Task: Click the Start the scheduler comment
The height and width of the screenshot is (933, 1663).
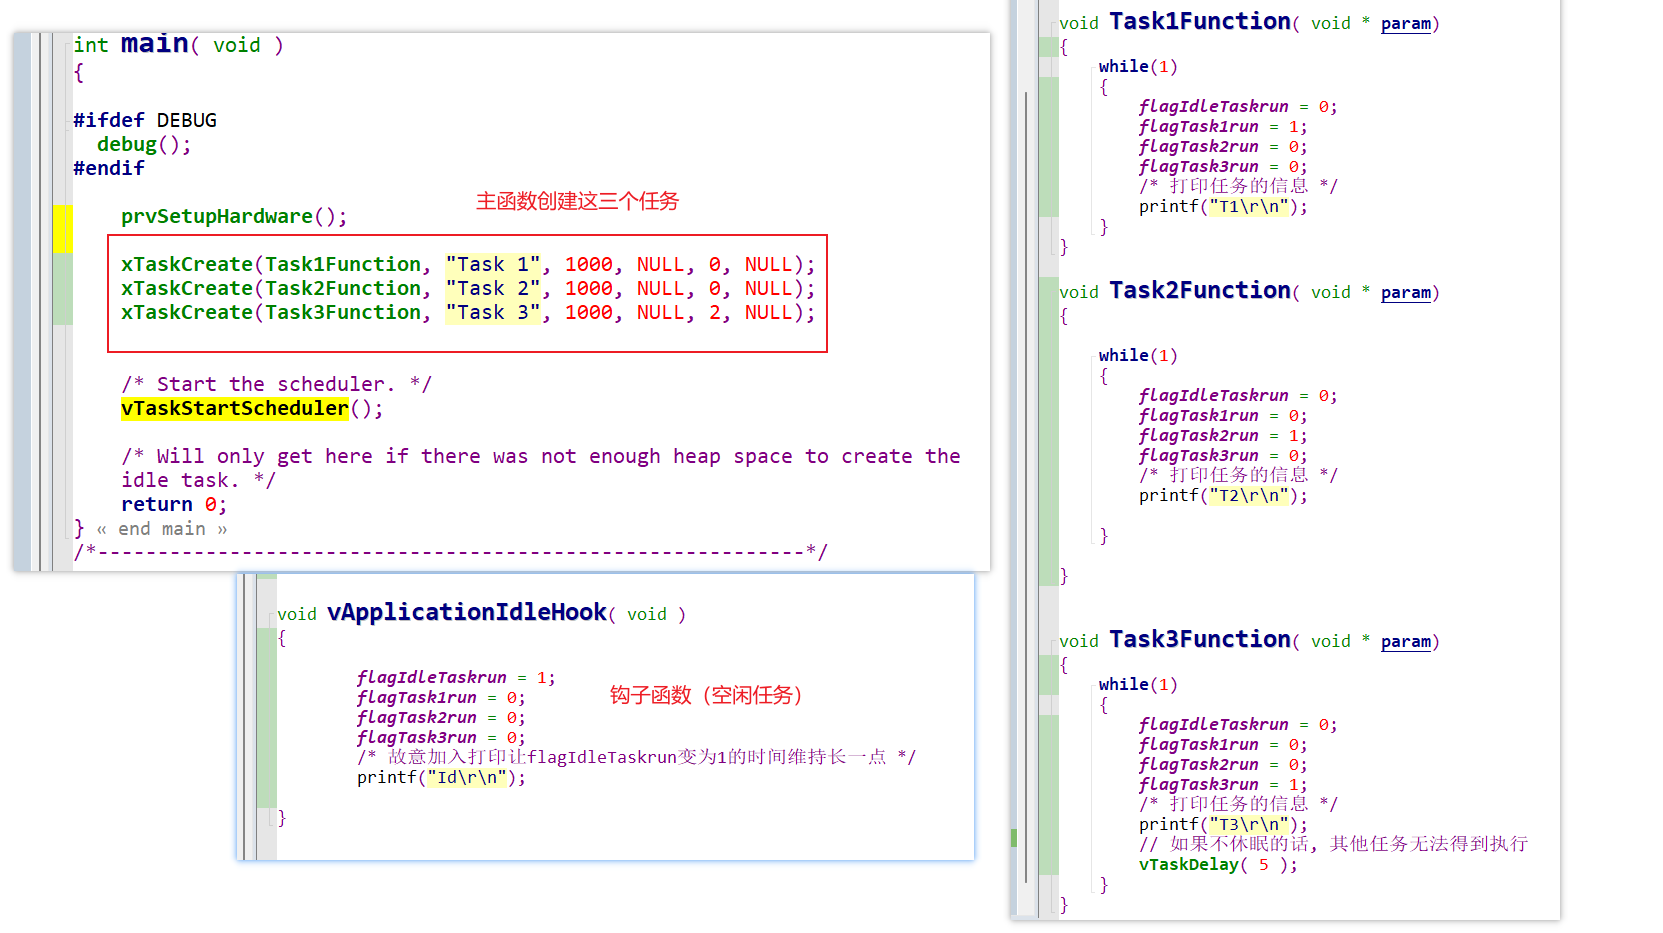Action: (277, 384)
